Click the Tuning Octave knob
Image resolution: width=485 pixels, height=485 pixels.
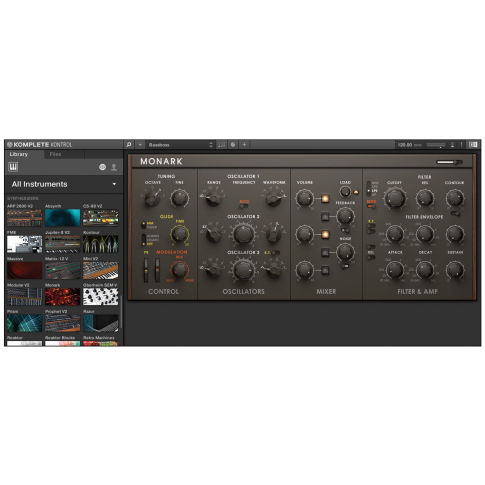[x=153, y=198]
